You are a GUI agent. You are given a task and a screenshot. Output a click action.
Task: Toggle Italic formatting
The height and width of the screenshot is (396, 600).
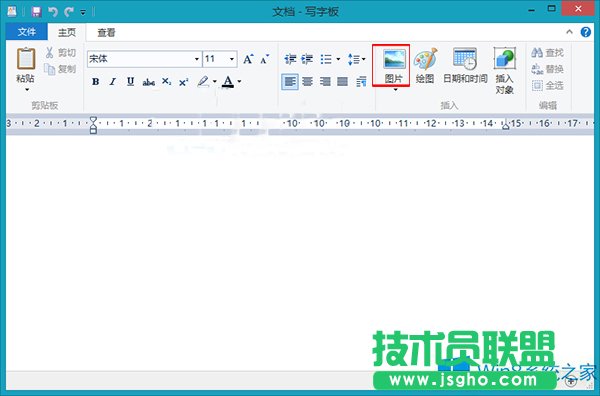[113, 81]
